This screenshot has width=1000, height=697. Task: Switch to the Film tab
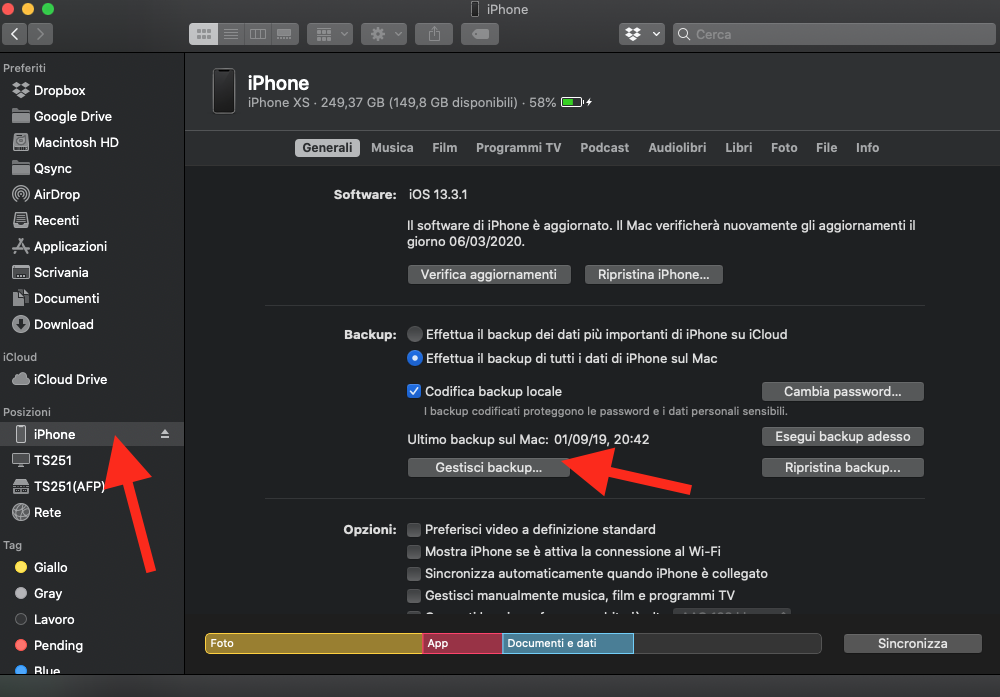(x=445, y=148)
